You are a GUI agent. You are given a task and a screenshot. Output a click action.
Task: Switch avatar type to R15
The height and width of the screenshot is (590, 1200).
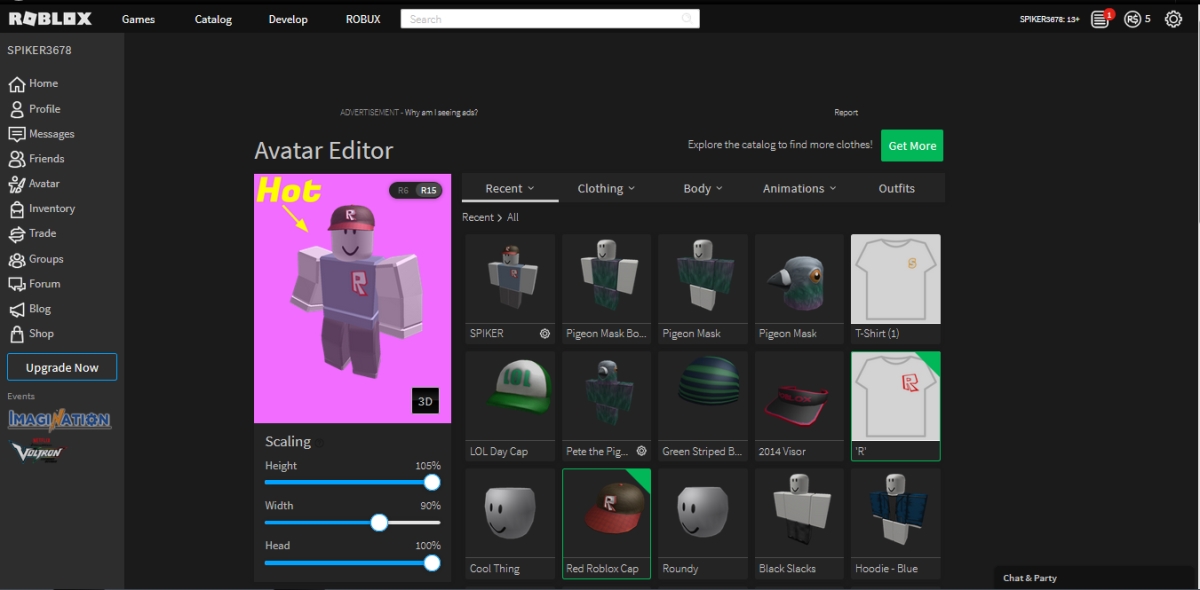click(x=428, y=190)
